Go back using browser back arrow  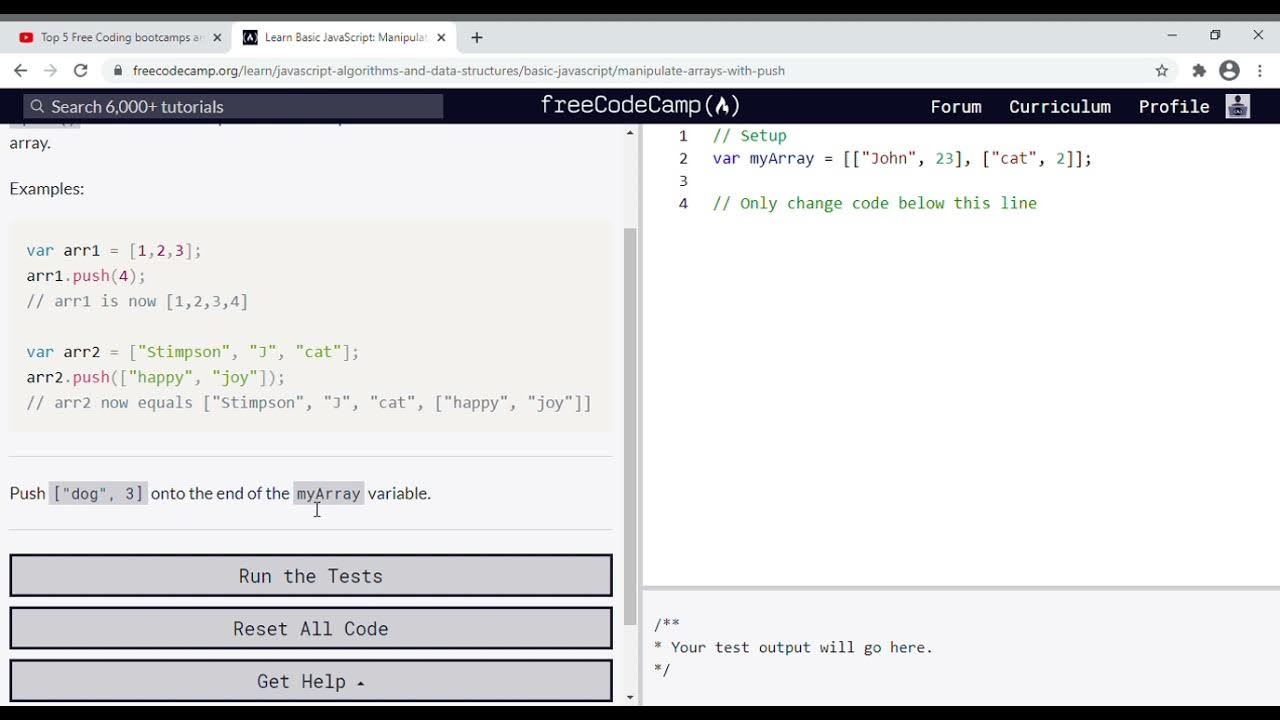(20, 70)
